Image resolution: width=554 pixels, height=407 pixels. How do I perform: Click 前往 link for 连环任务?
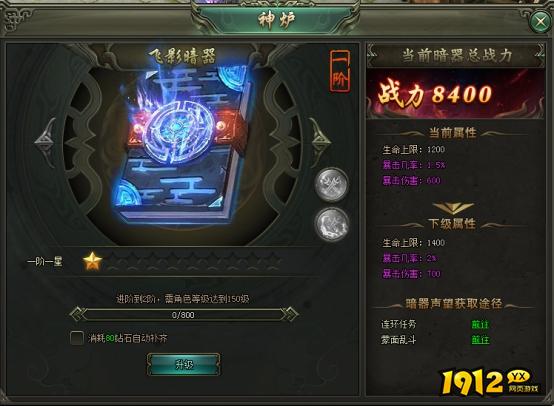coord(480,324)
